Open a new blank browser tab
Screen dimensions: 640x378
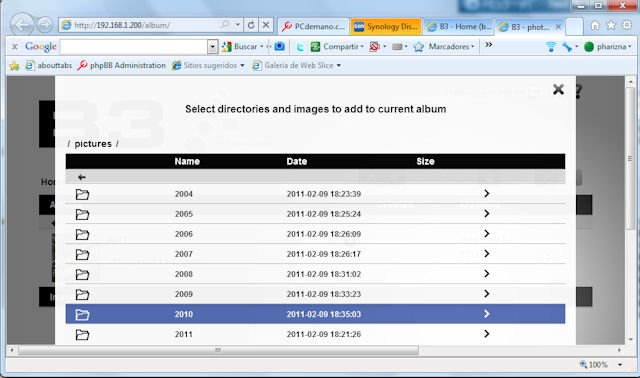pyautogui.click(x=574, y=27)
